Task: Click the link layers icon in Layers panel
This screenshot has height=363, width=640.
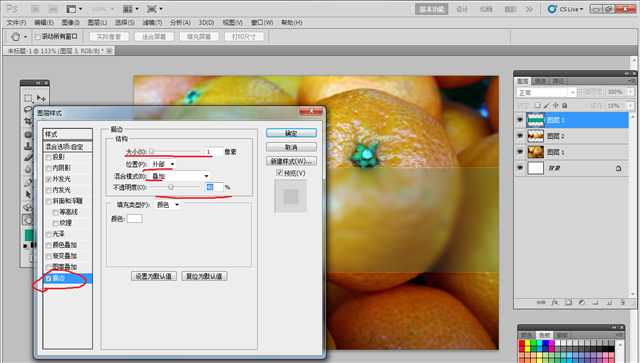Action: click(x=541, y=303)
